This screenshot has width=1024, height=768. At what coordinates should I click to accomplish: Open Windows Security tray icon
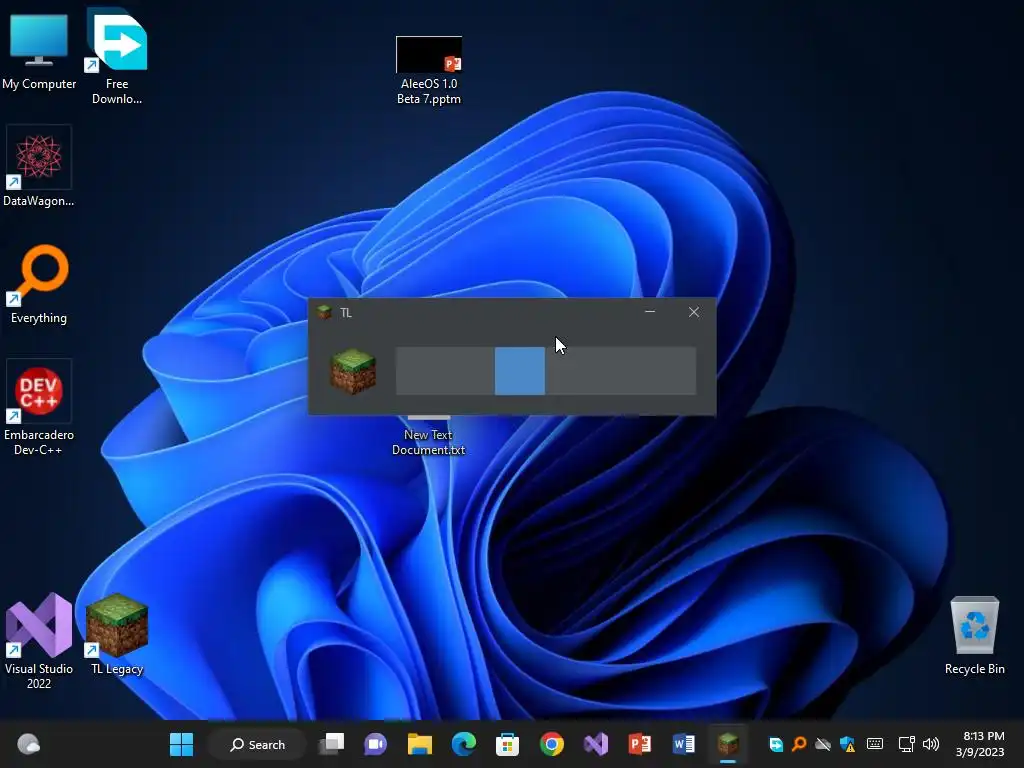tap(847, 744)
